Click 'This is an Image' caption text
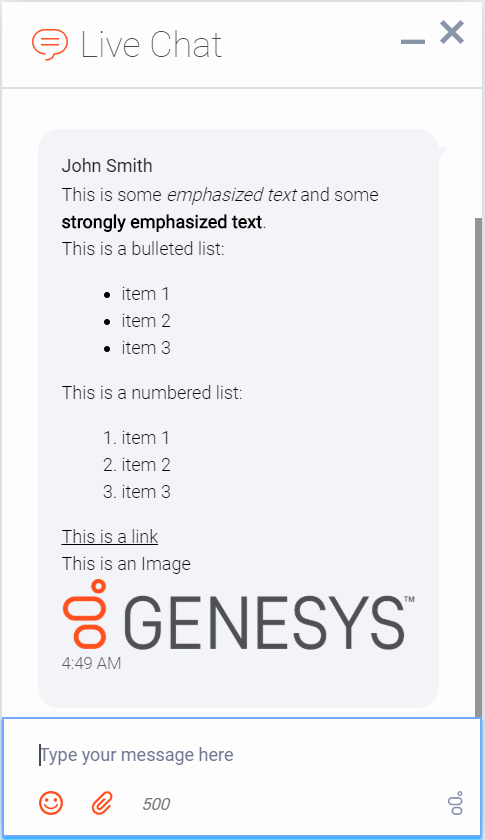 coord(126,564)
